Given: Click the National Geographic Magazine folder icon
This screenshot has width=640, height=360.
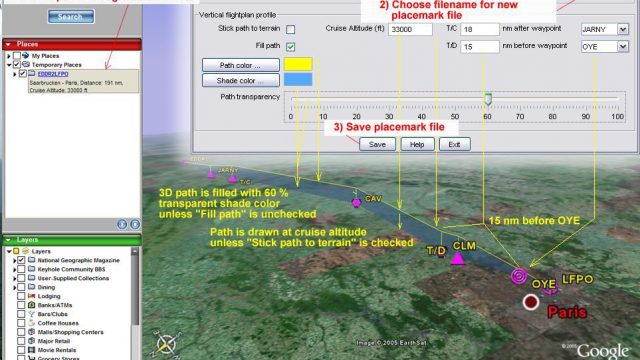Looking at the screenshot, I should 31,260.
